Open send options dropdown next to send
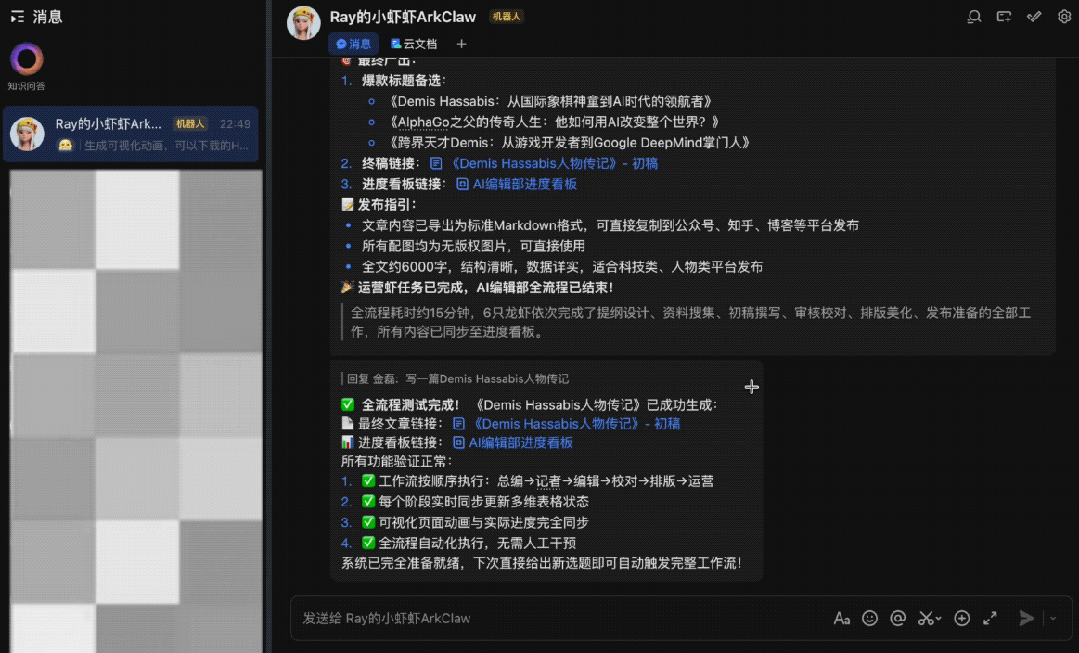Viewport: 1079px width, 653px height. 1053,618
